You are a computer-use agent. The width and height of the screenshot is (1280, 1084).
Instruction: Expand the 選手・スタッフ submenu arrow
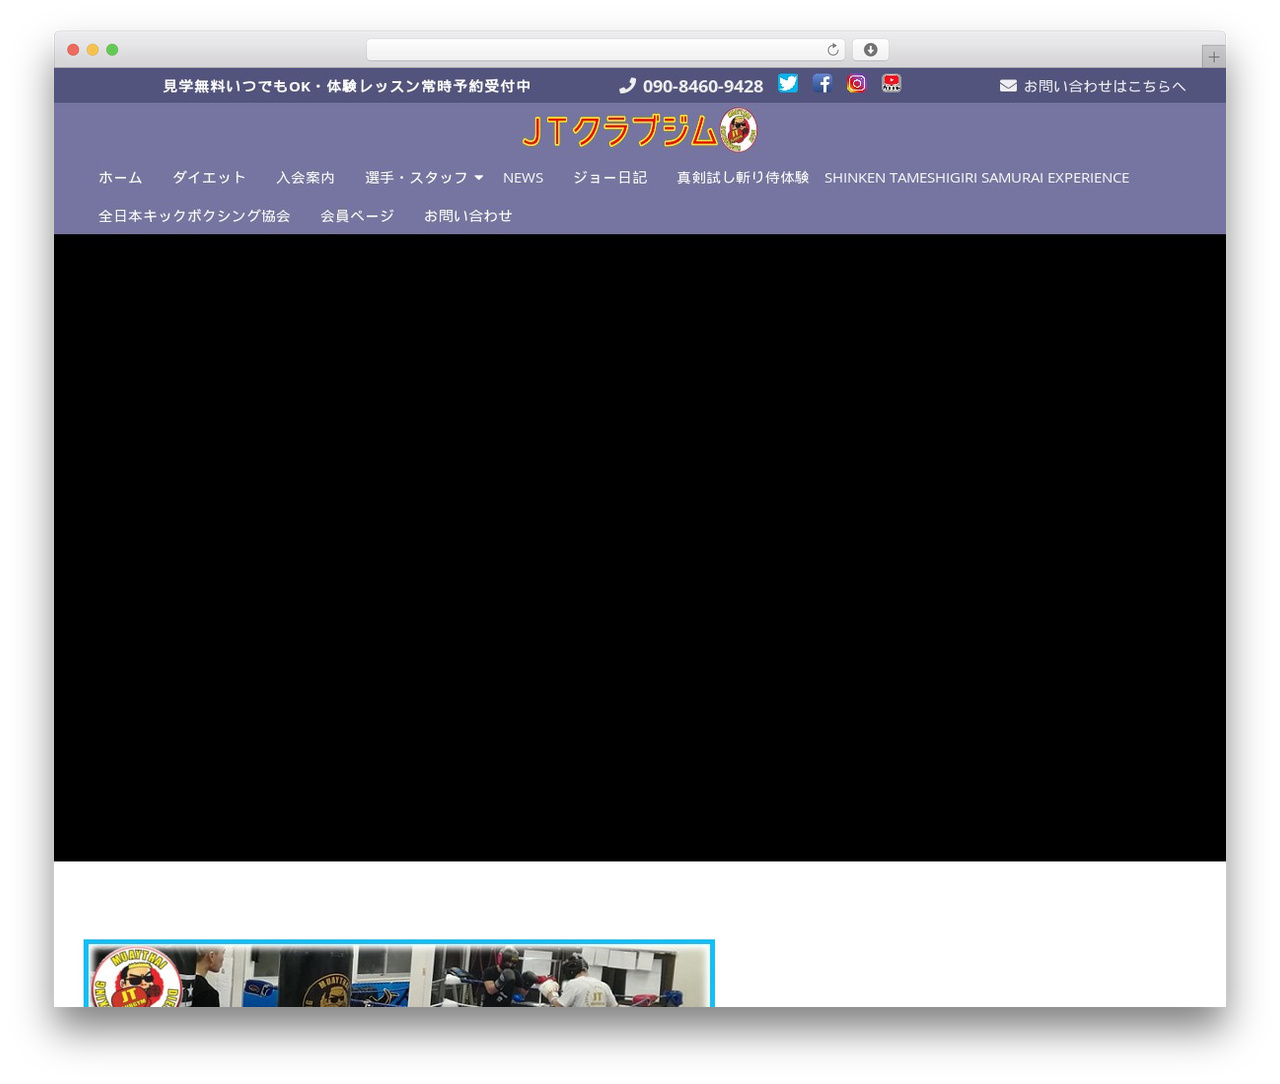479,178
